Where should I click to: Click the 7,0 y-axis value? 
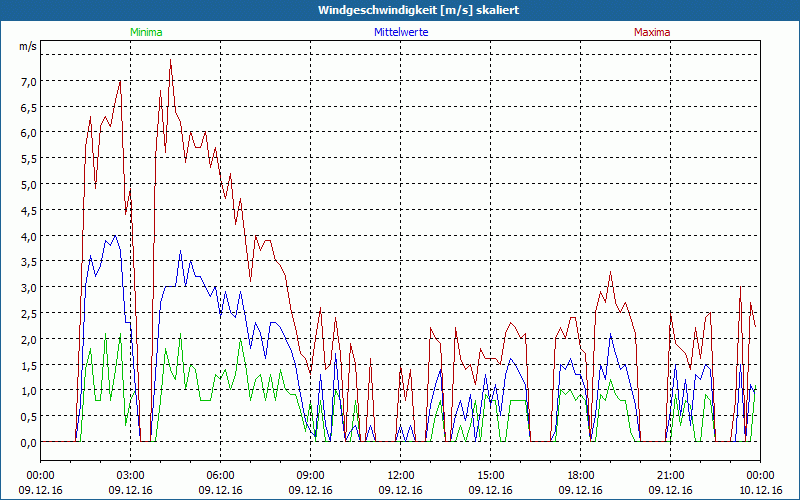coord(28,81)
